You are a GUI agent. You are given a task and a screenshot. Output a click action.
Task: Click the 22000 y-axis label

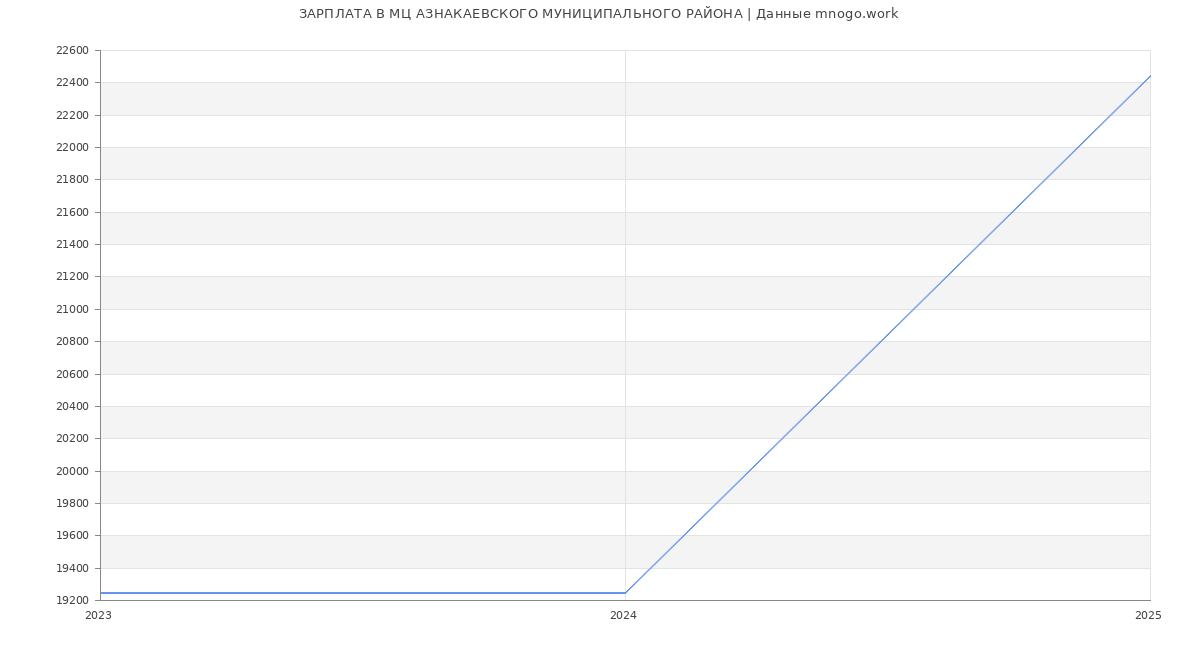tap(72, 148)
